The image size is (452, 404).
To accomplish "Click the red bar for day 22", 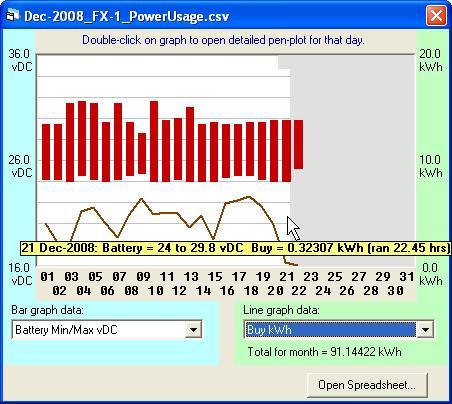I will (298, 144).
